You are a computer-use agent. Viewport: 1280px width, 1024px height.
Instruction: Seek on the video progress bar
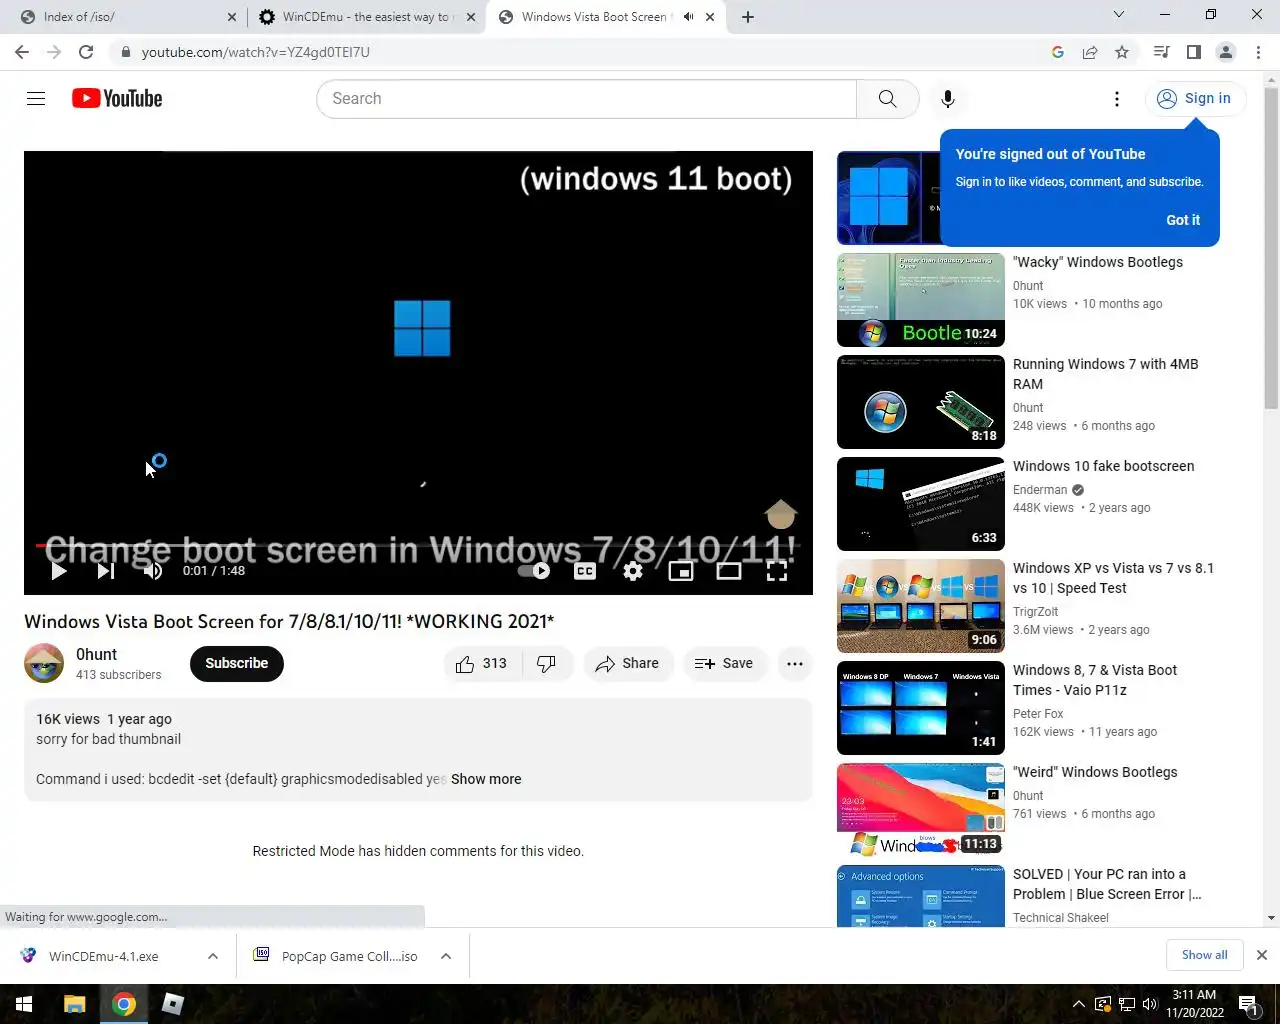pos(418,545)
